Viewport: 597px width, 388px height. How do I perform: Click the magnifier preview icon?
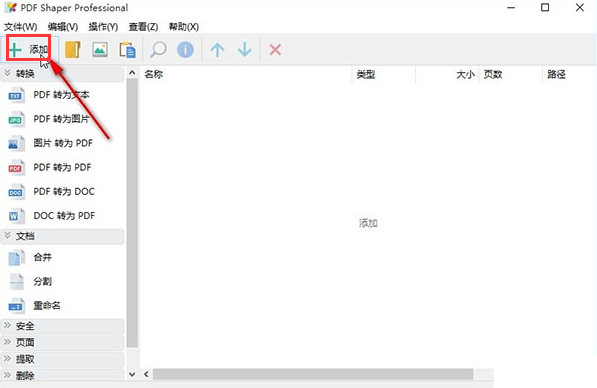pos(158,49)
